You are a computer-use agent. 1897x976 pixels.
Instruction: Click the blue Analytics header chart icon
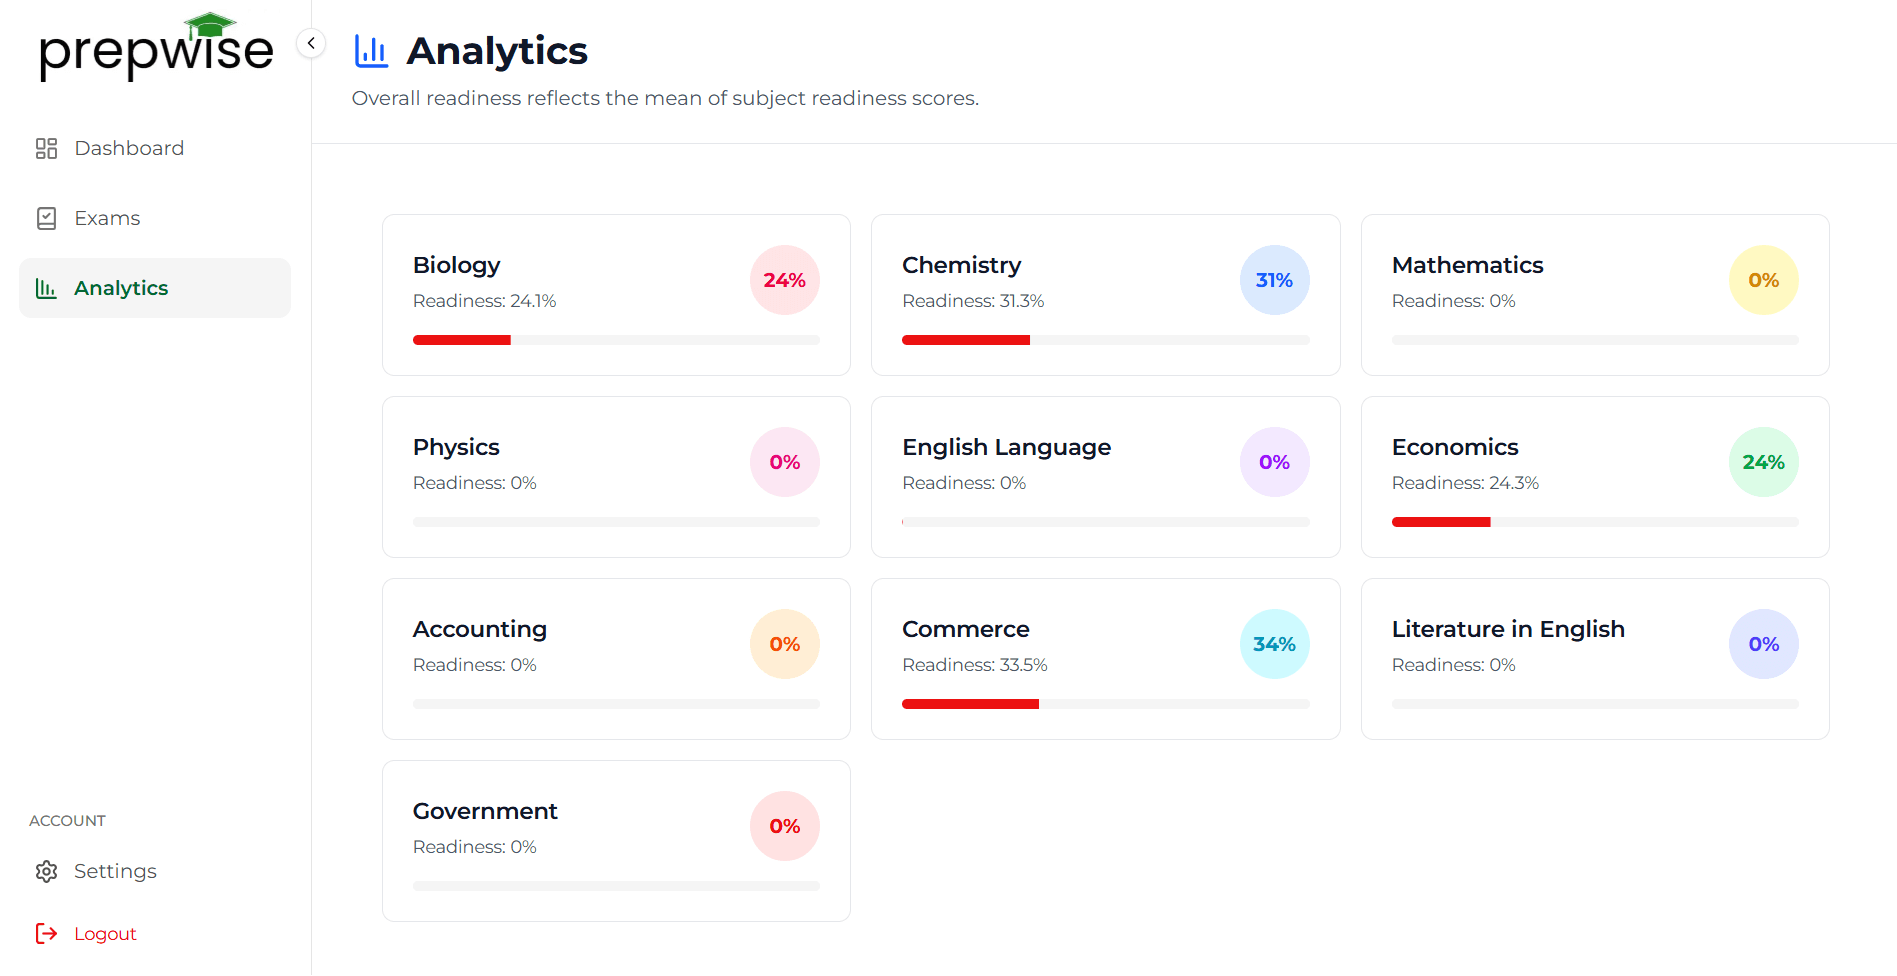point(371,51)
